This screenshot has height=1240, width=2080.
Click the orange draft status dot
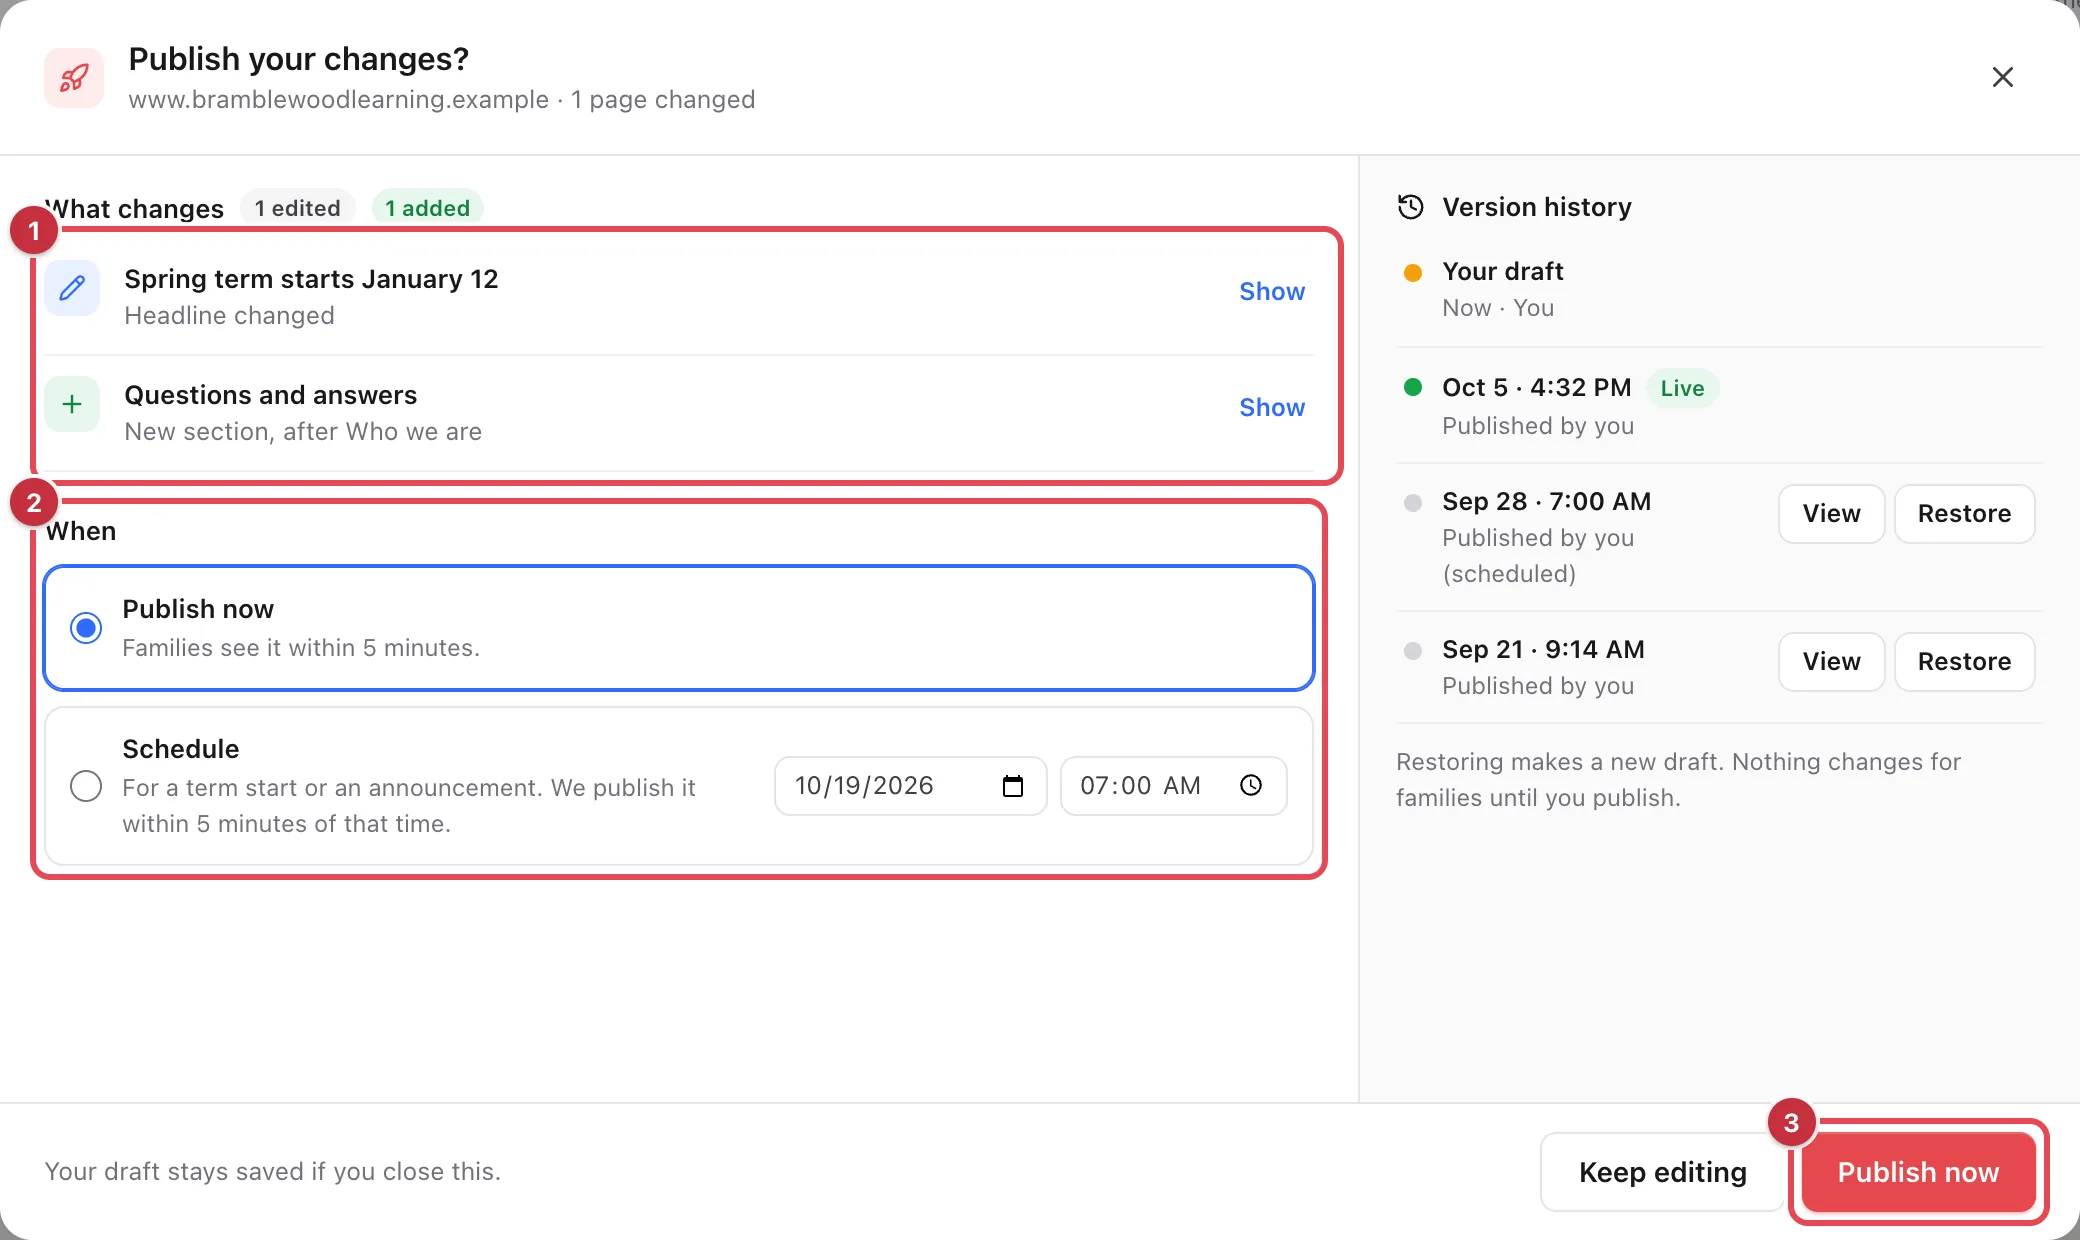[1413, 273]
